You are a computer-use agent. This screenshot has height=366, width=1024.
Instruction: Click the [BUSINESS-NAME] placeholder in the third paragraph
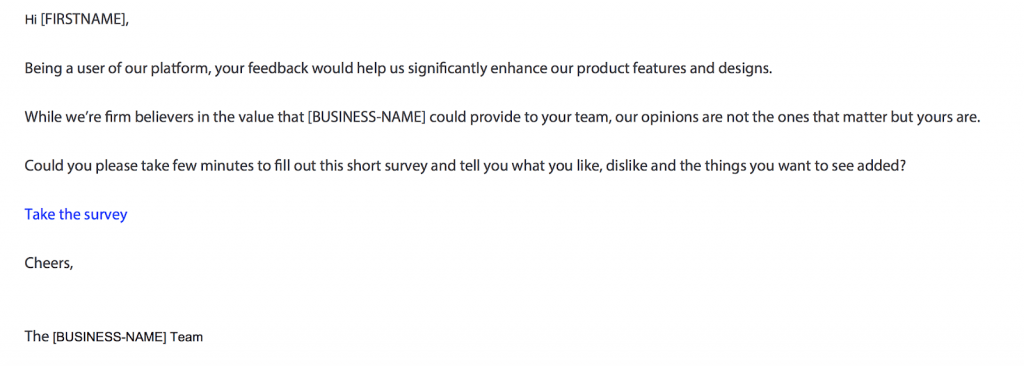coord(367,118)
